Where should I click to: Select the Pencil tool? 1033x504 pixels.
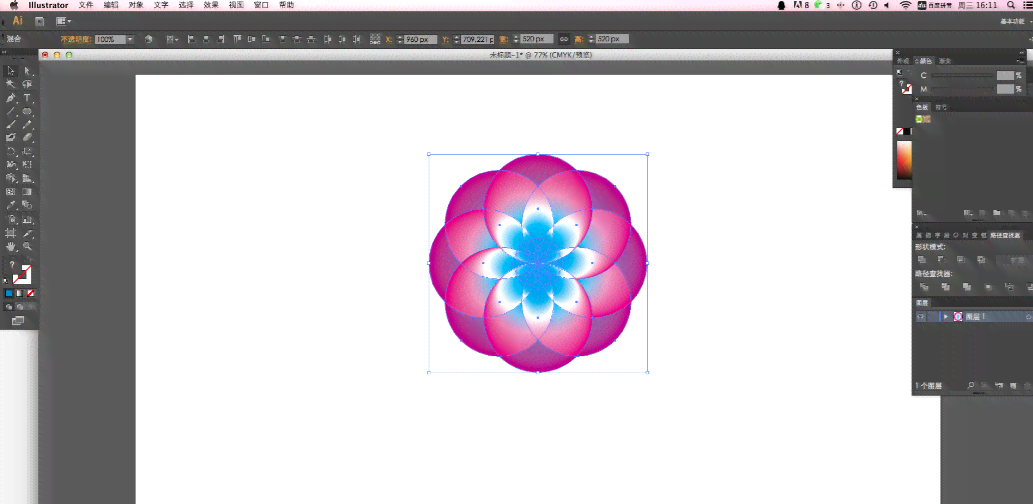coord(28,125)
